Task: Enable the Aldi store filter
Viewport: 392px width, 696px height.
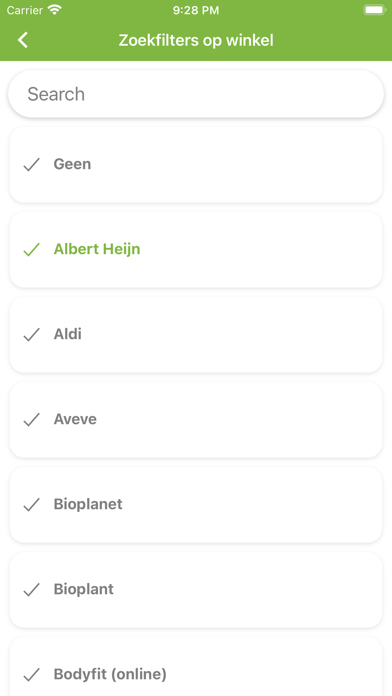Action: [196, 335]
